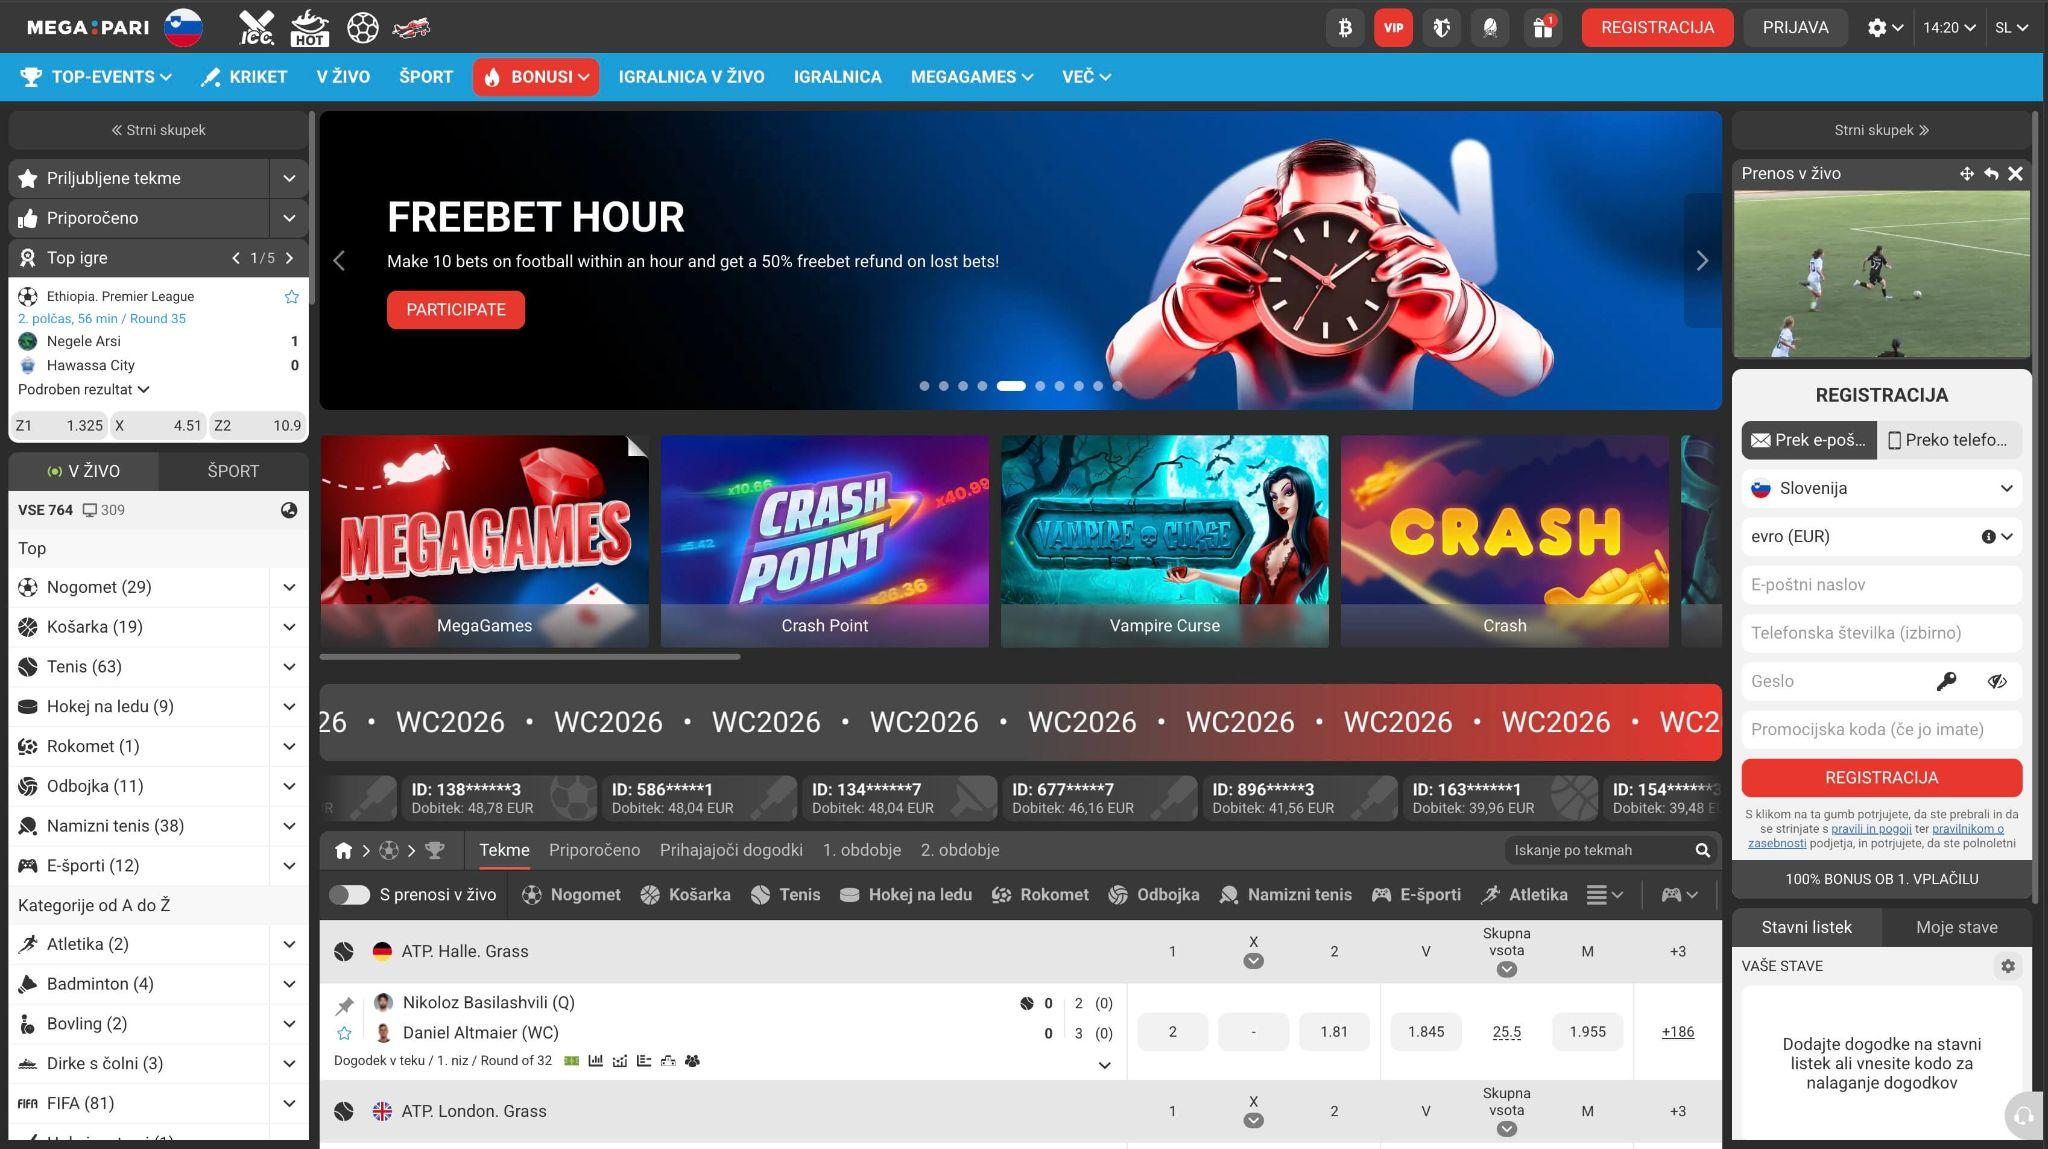Click the move icon on live stream panel

click(x=1967, y=173)
